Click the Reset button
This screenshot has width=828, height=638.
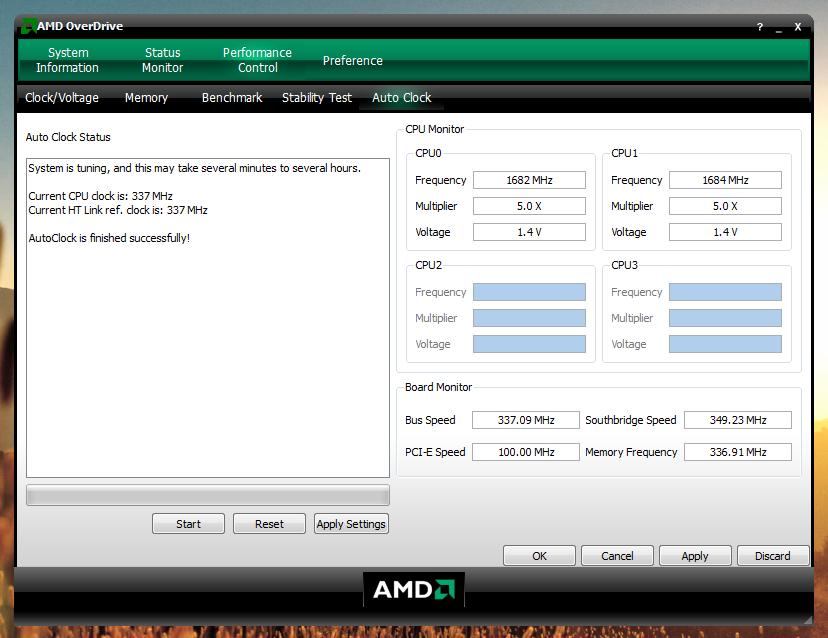click(x=269, y=524)
